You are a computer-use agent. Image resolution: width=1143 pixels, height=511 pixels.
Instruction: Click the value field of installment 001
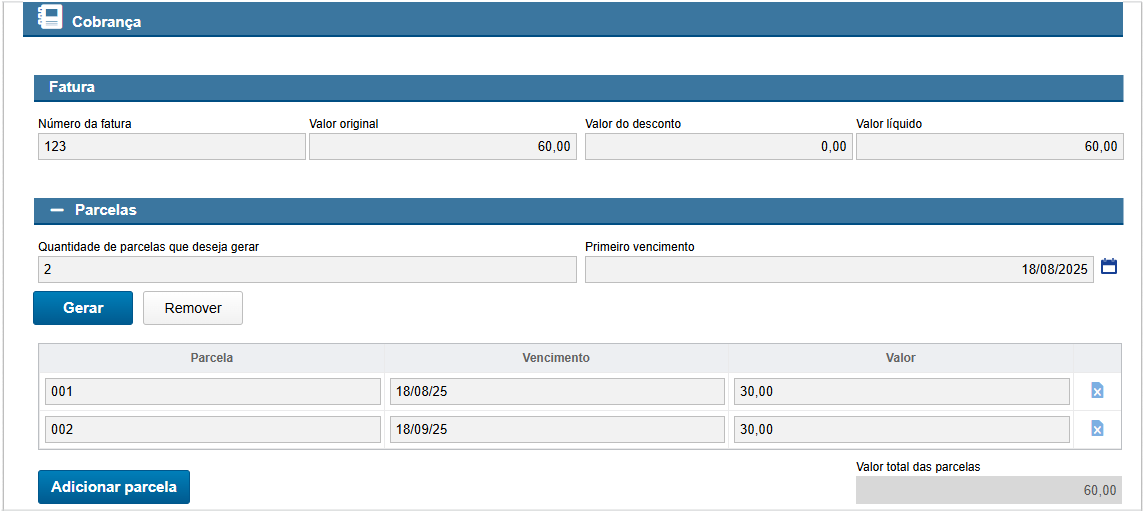900,391
